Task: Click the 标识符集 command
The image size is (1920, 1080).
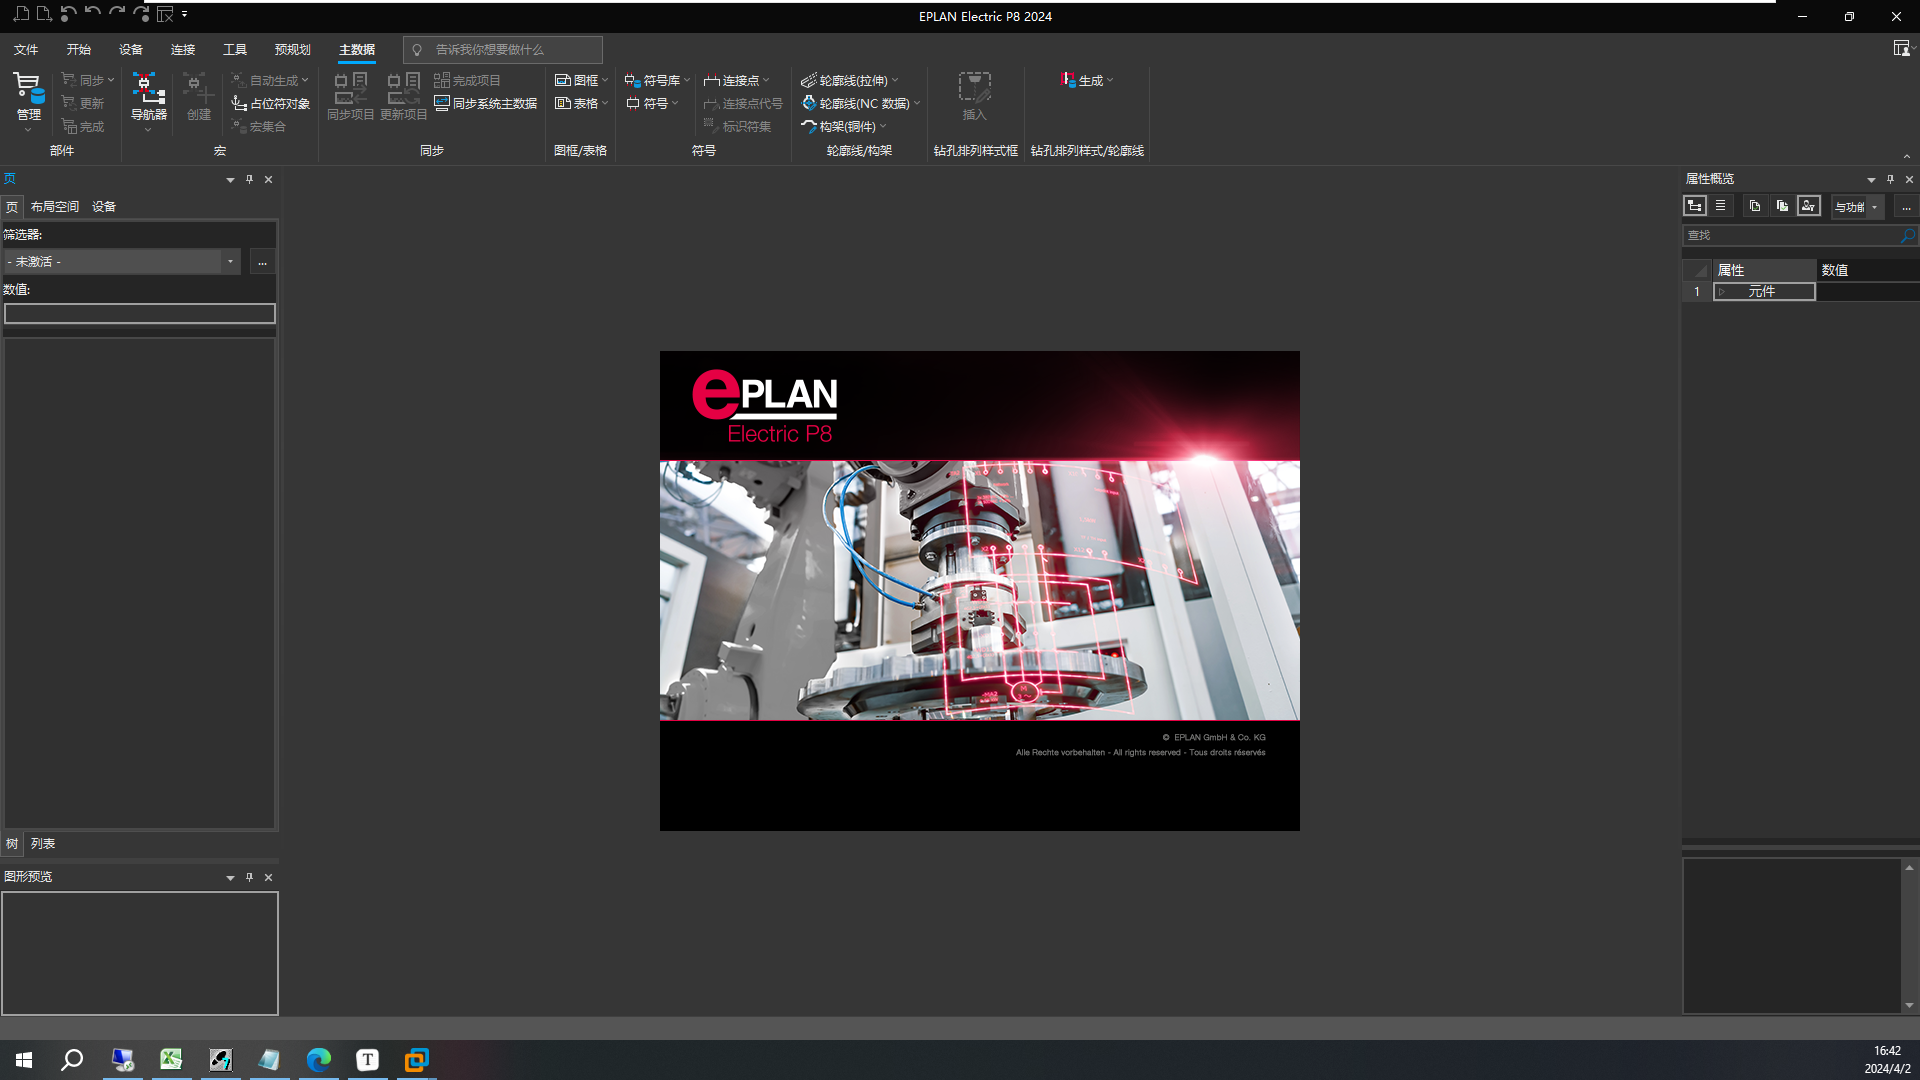Action: click(x=736, y=126)
